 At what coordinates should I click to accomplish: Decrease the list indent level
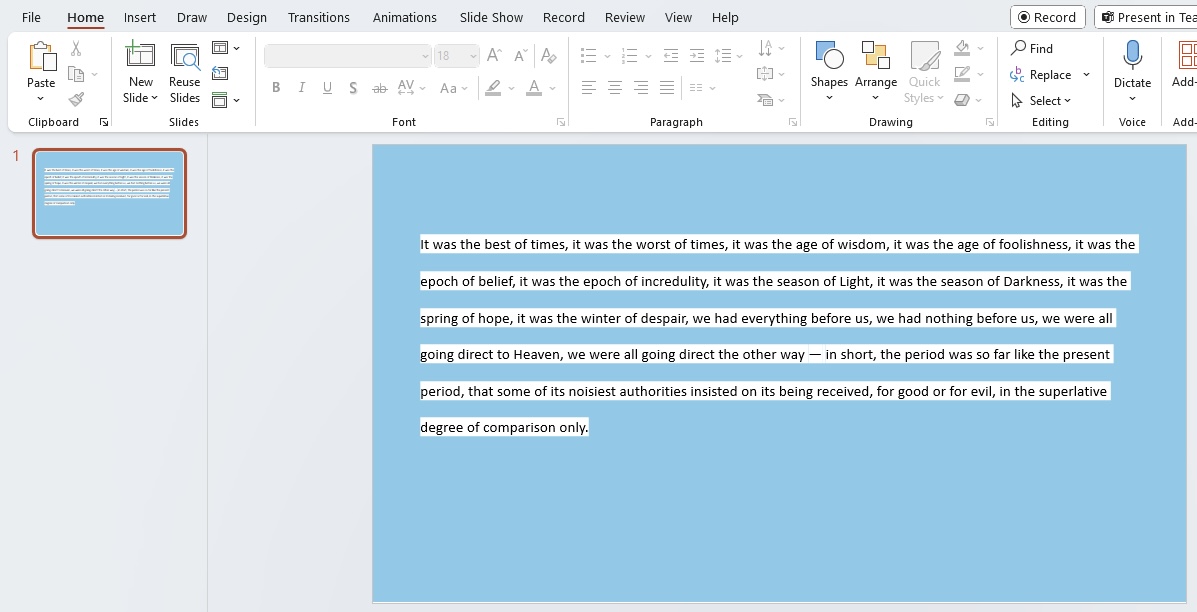pos(670,55)
